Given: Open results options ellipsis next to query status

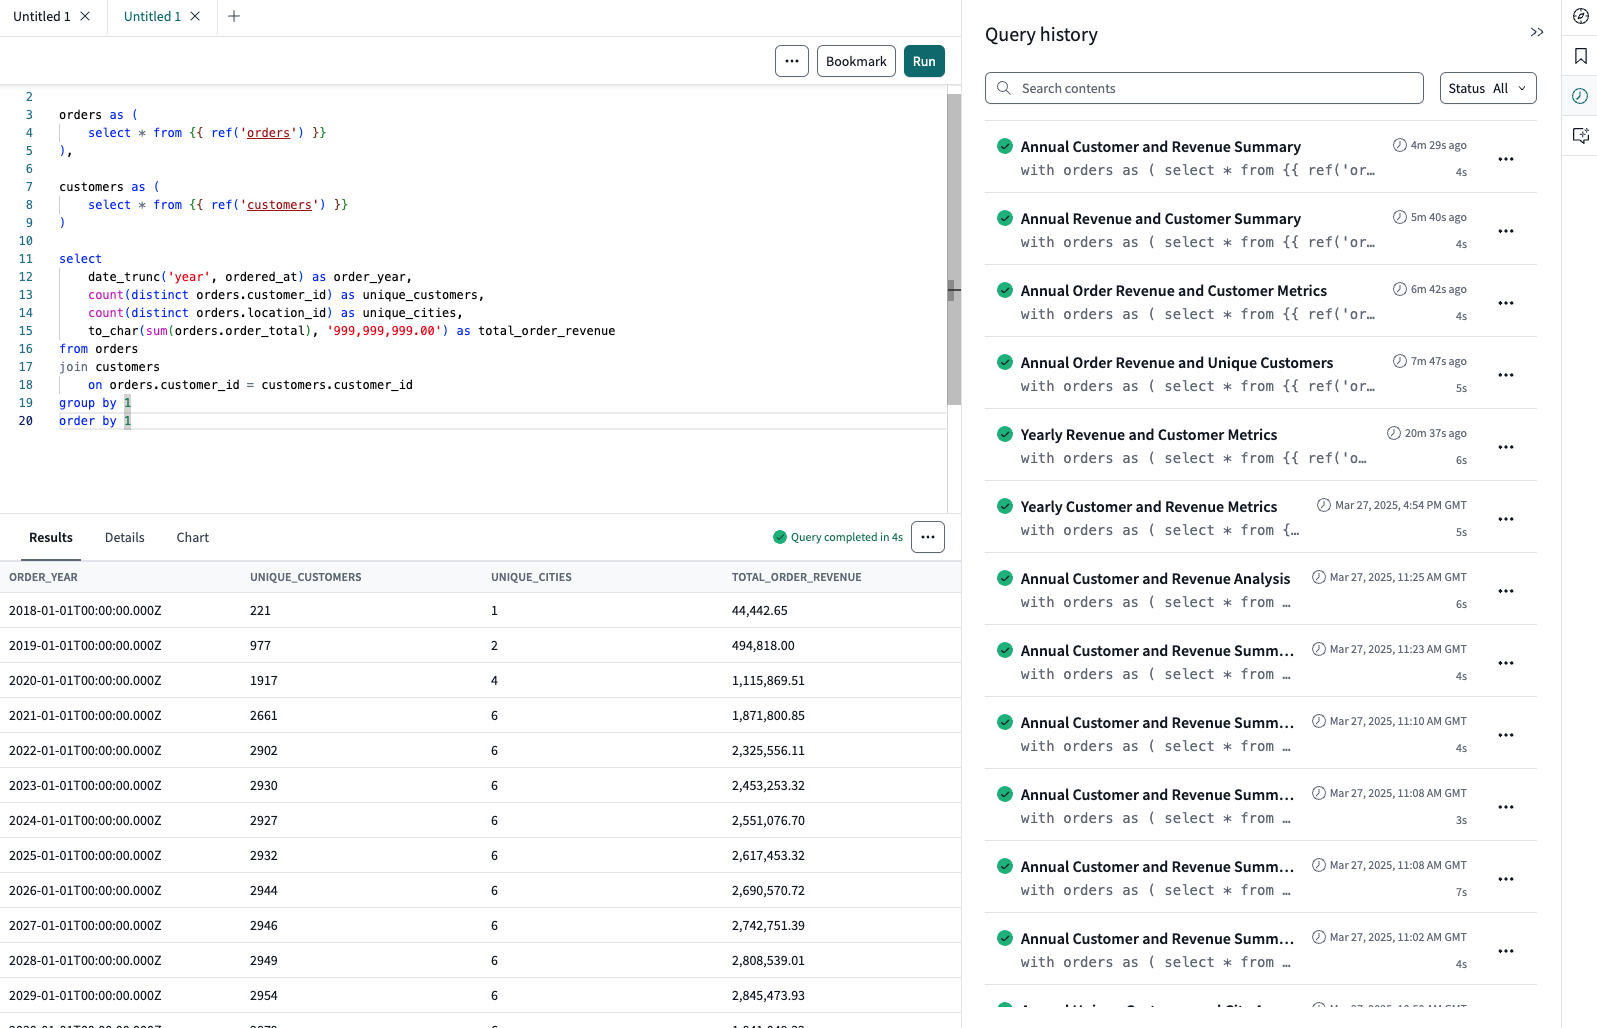Looking at the screenshot, I should 927,537.
